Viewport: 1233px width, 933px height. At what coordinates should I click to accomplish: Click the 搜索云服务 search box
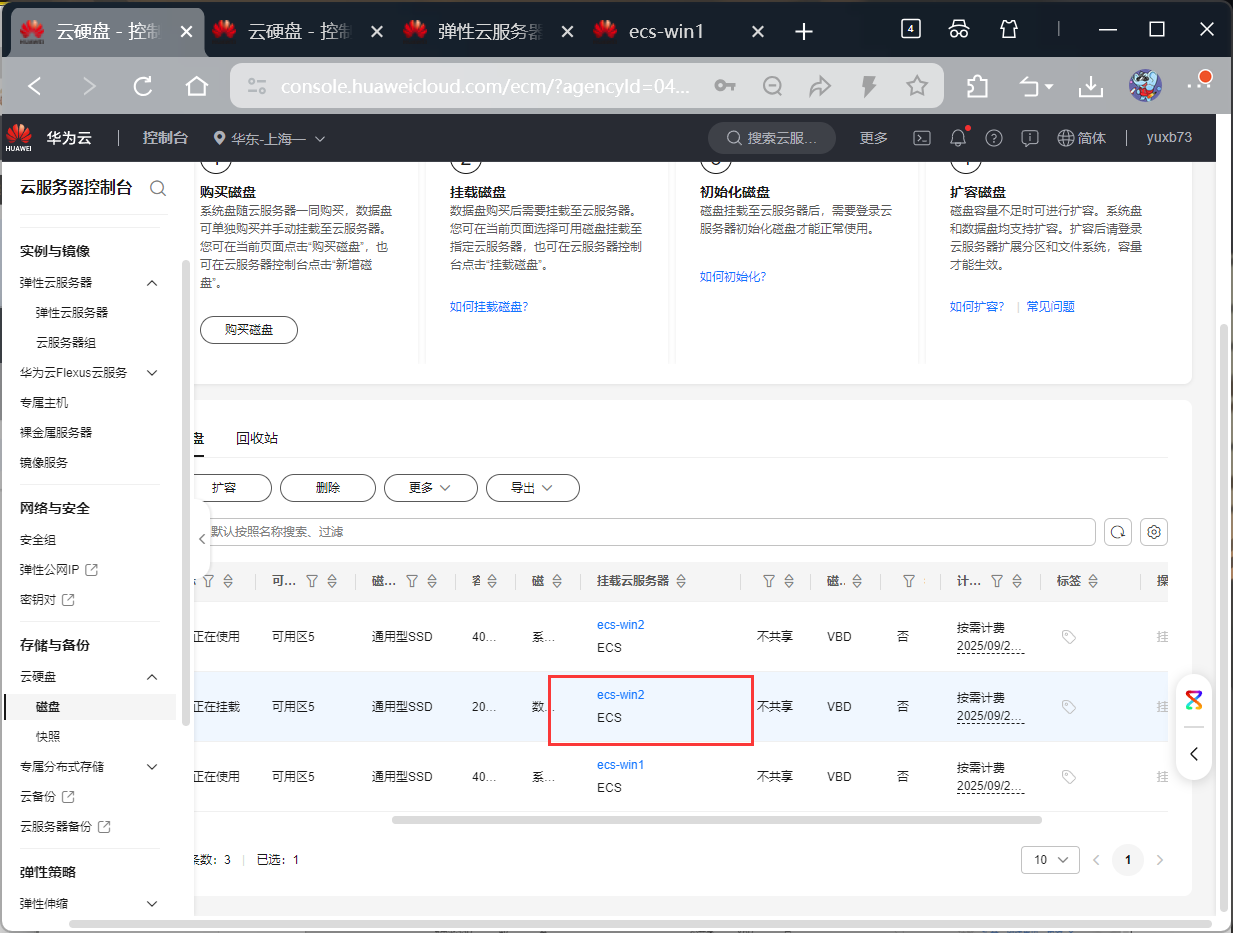pos(772,138)
